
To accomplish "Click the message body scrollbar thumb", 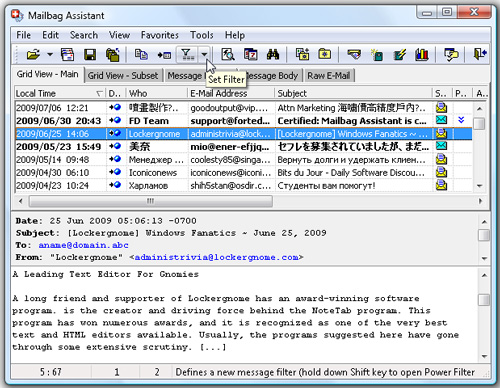I will tap(484, 299).
